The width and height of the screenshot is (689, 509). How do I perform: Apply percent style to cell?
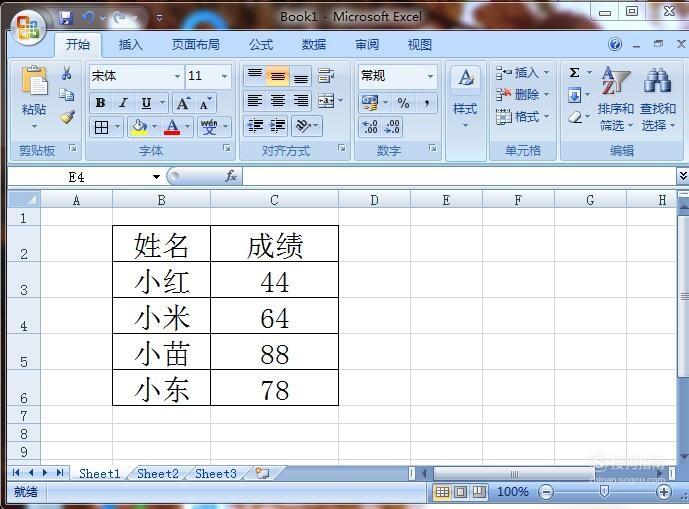tap(403, 103)
